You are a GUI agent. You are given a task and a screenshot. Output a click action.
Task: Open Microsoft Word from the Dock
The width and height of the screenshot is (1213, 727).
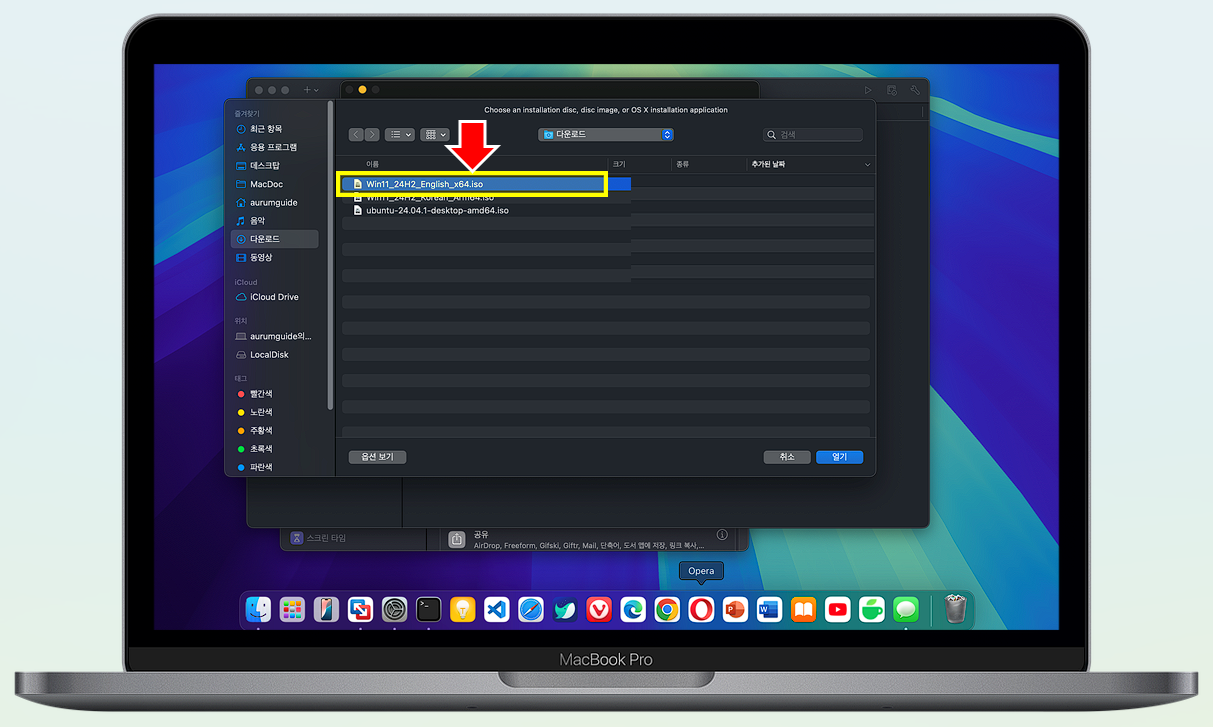point(769,609)
